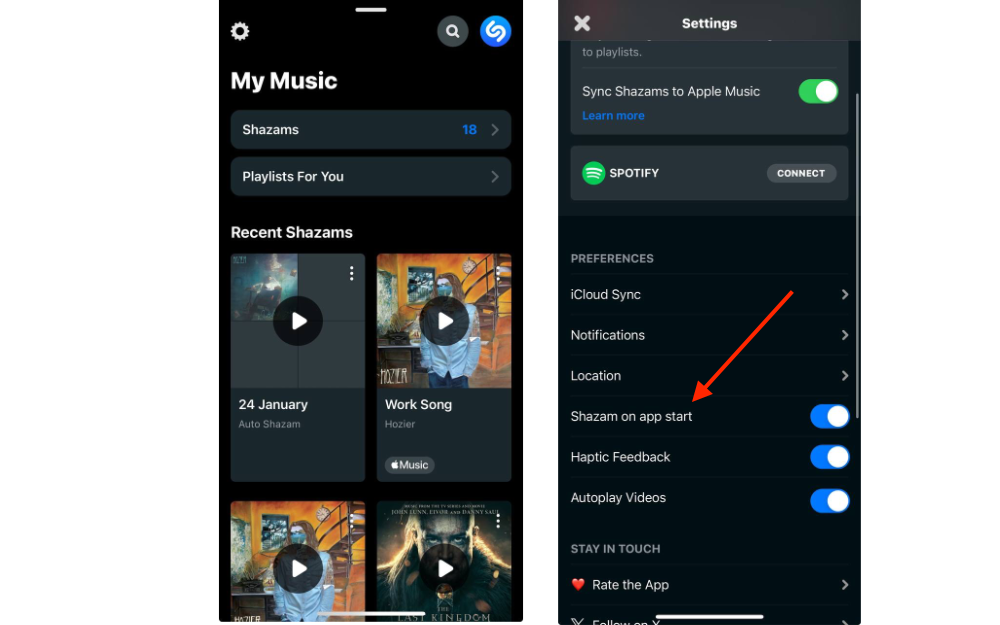
Task: Tap the Recent Shazams heading
Action: (x=291, y=232)
